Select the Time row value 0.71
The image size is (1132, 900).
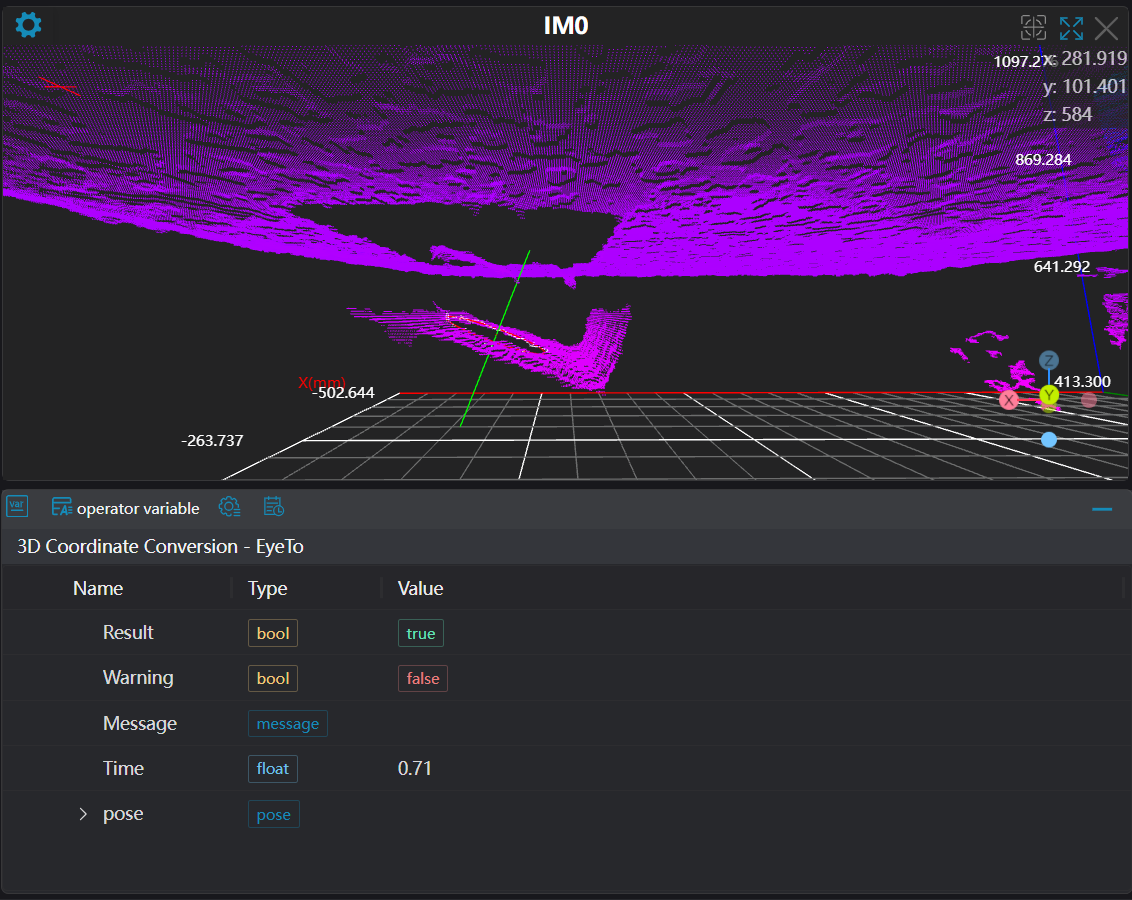coord(414,768)
